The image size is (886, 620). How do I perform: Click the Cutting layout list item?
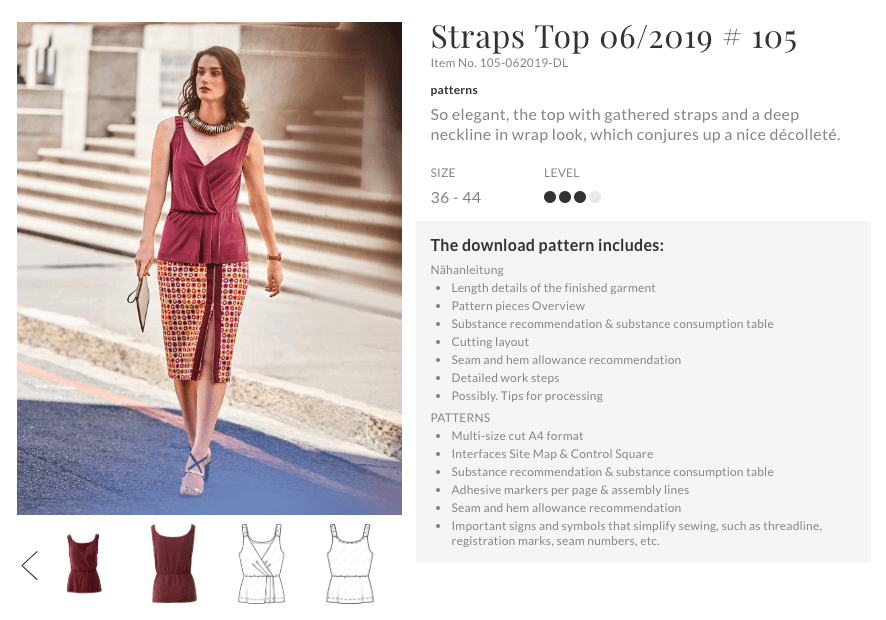click(x=490, y=342)
